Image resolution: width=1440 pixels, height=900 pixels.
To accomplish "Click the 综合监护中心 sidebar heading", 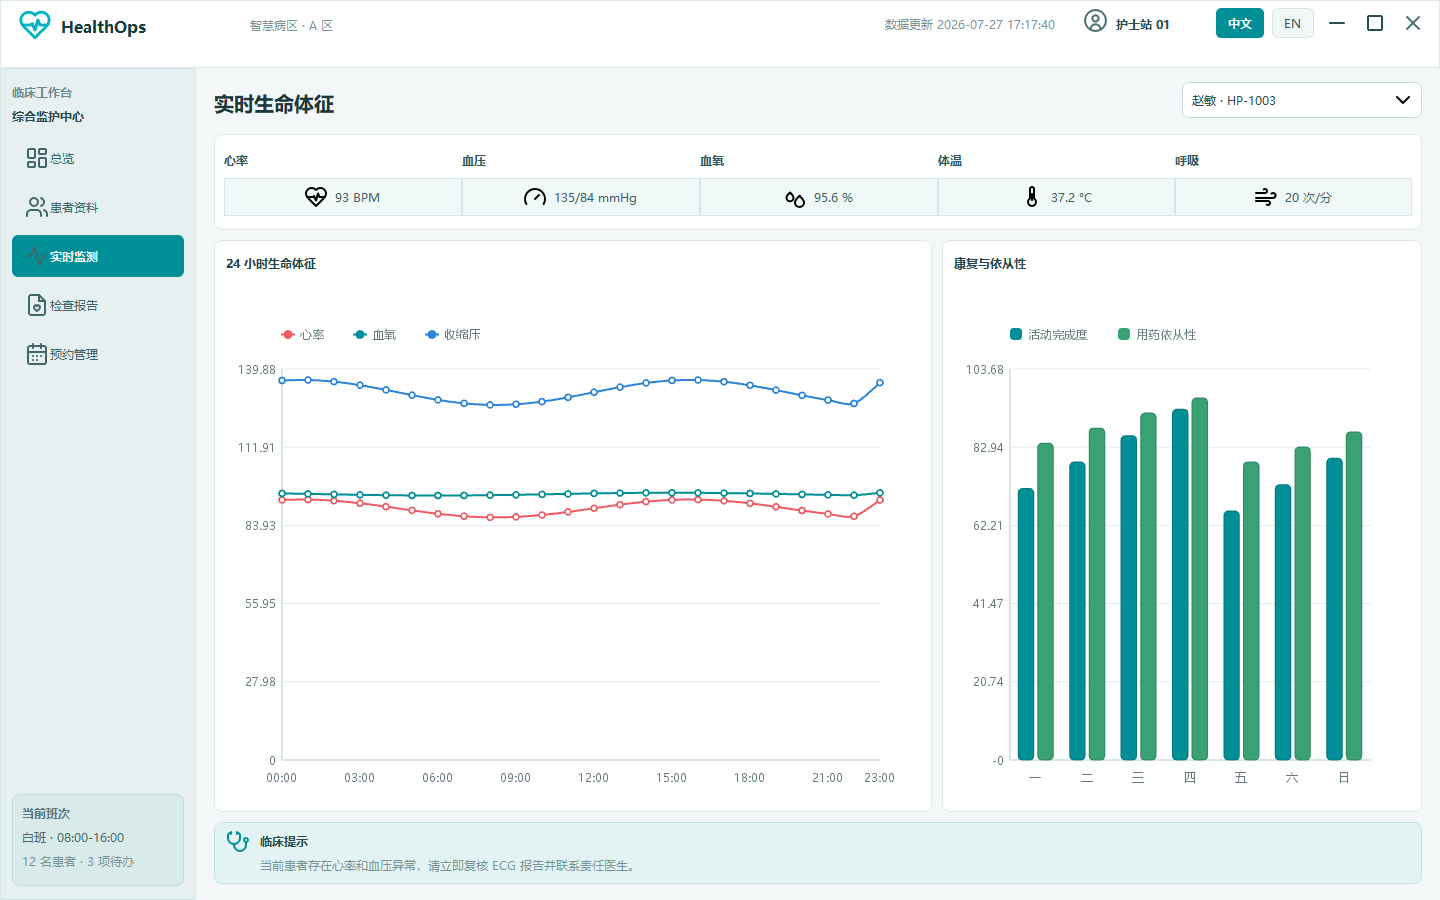I will point(48,117).
